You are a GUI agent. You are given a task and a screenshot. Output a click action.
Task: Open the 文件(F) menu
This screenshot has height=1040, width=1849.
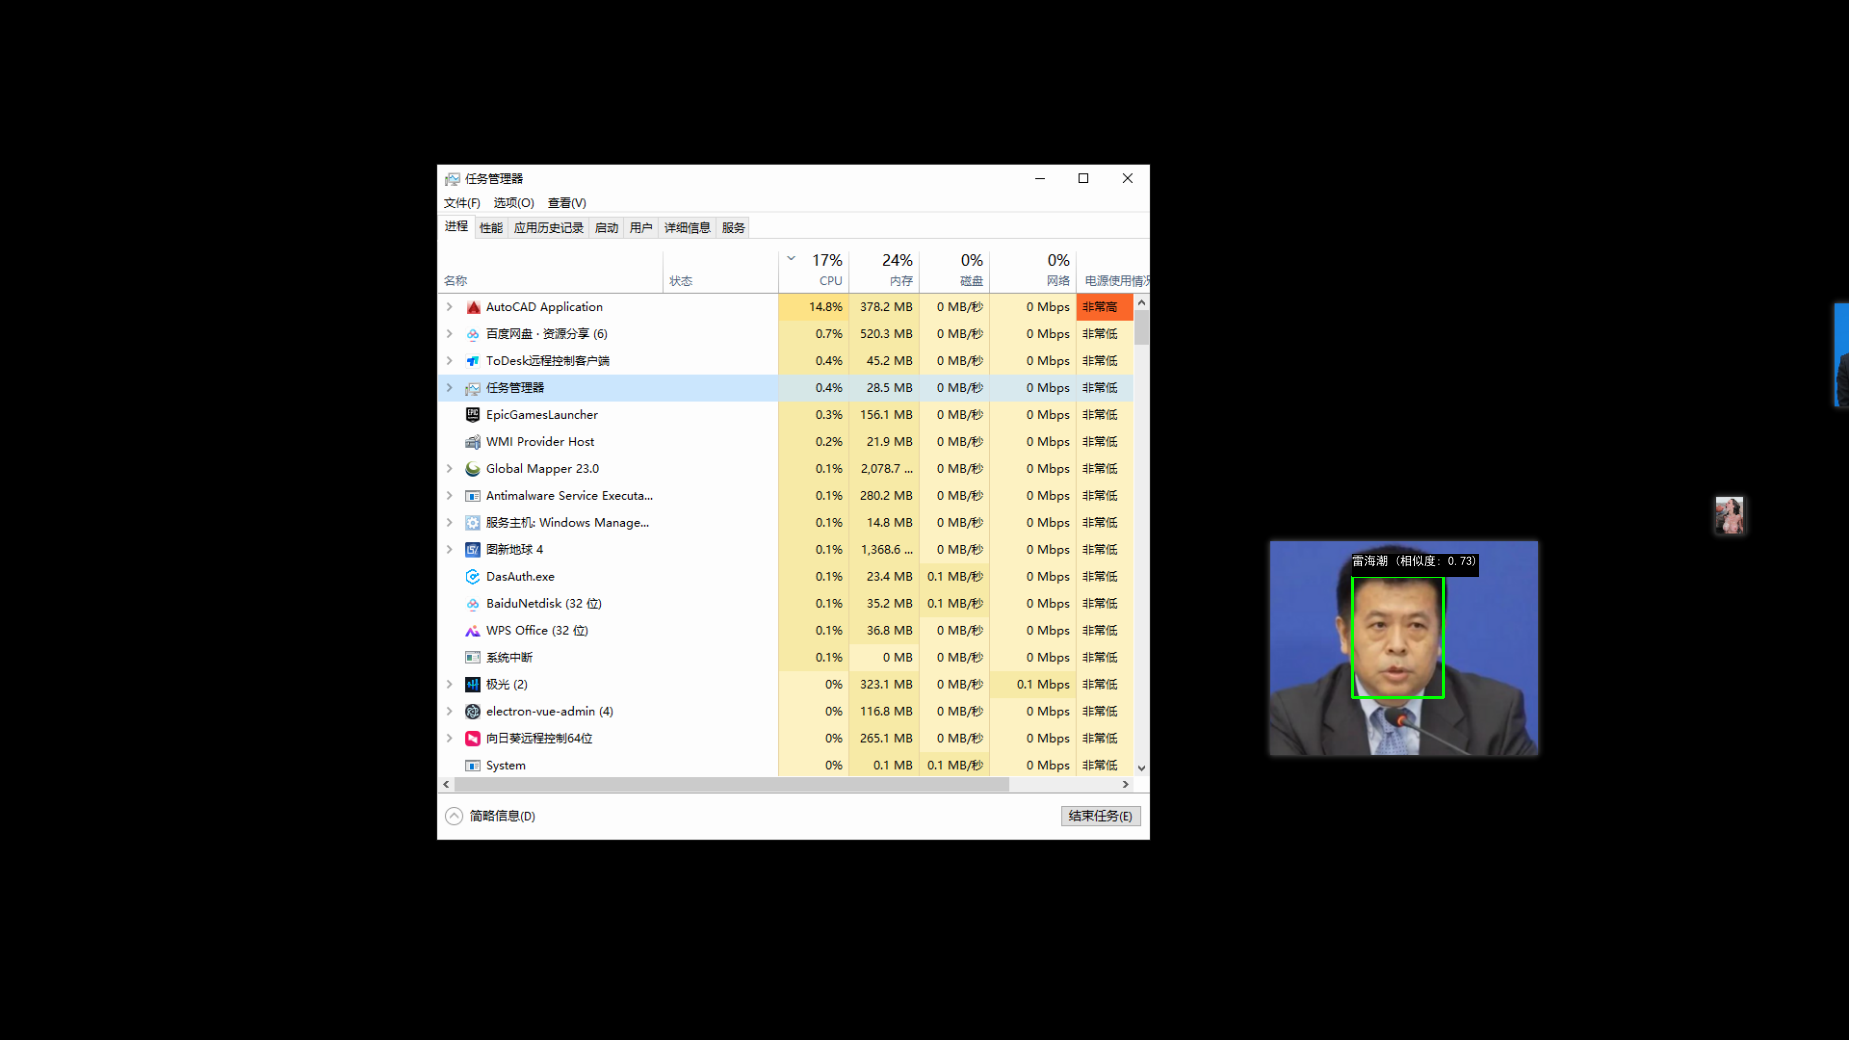[462, 203]
